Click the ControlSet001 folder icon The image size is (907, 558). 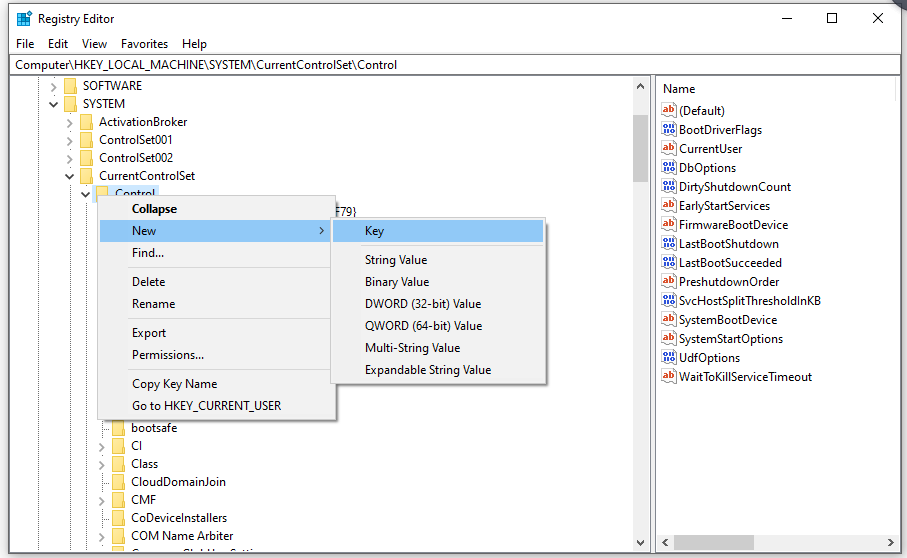tap(86, 139)
